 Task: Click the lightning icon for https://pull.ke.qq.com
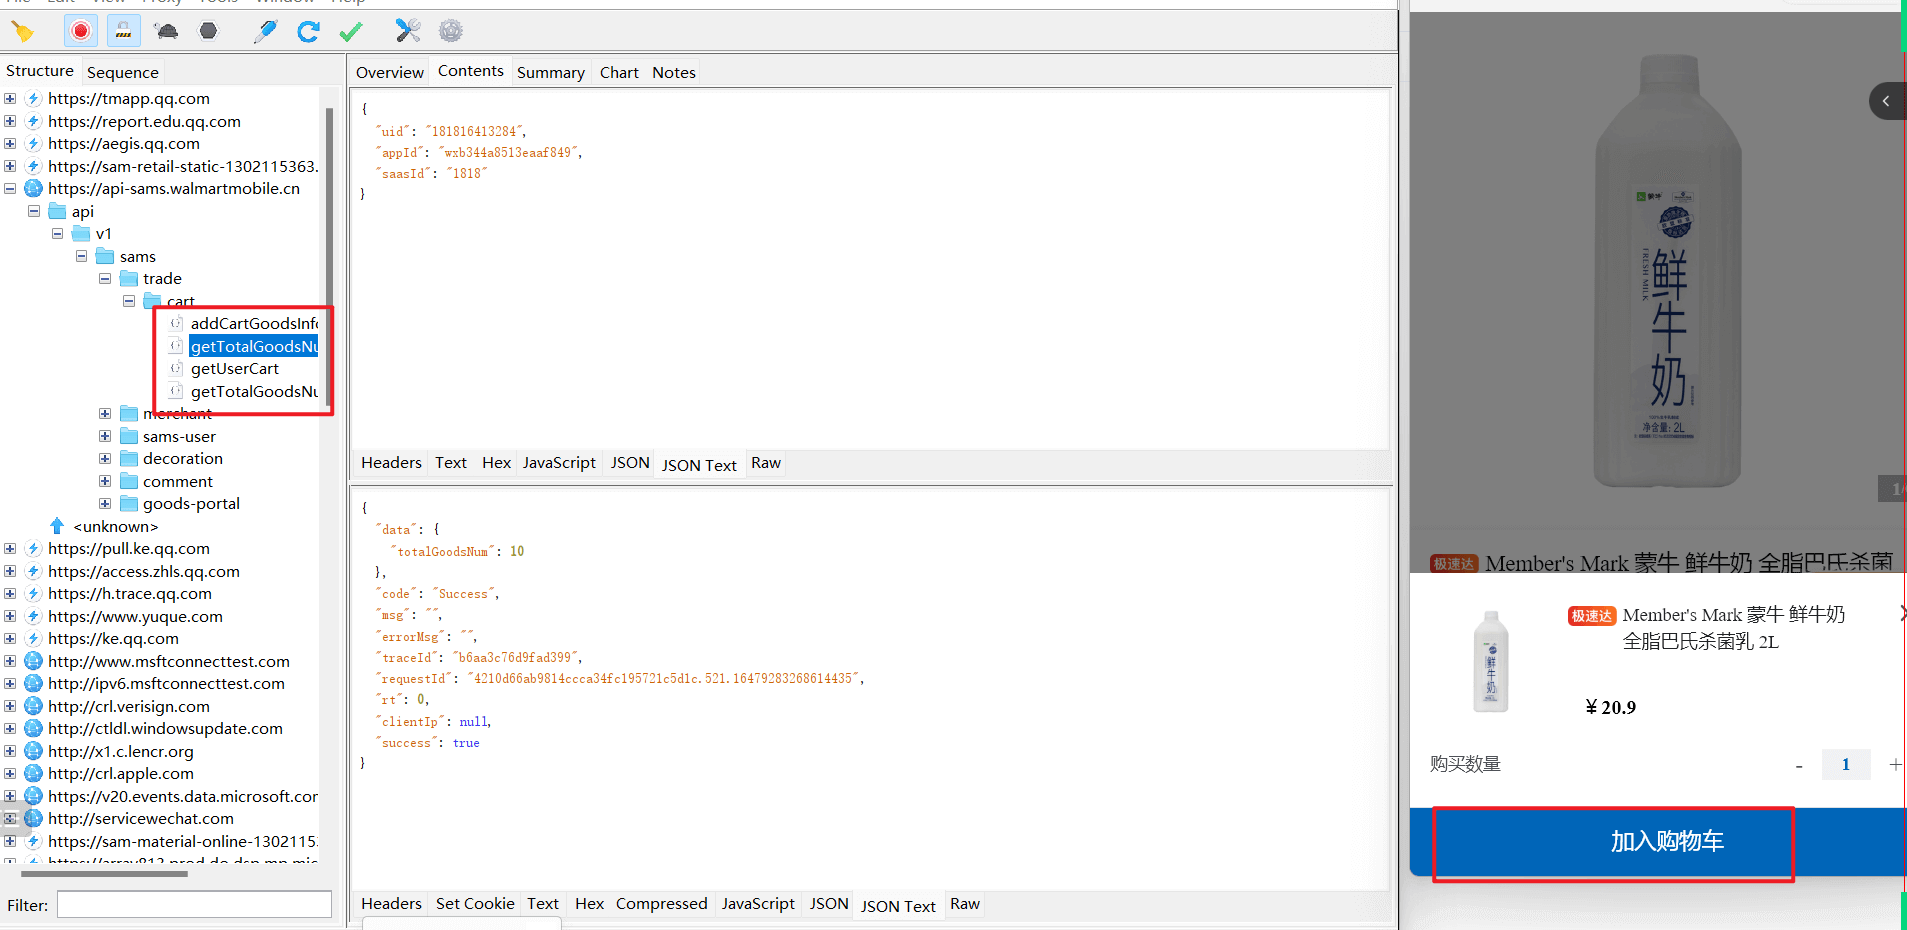coord(33,549)
